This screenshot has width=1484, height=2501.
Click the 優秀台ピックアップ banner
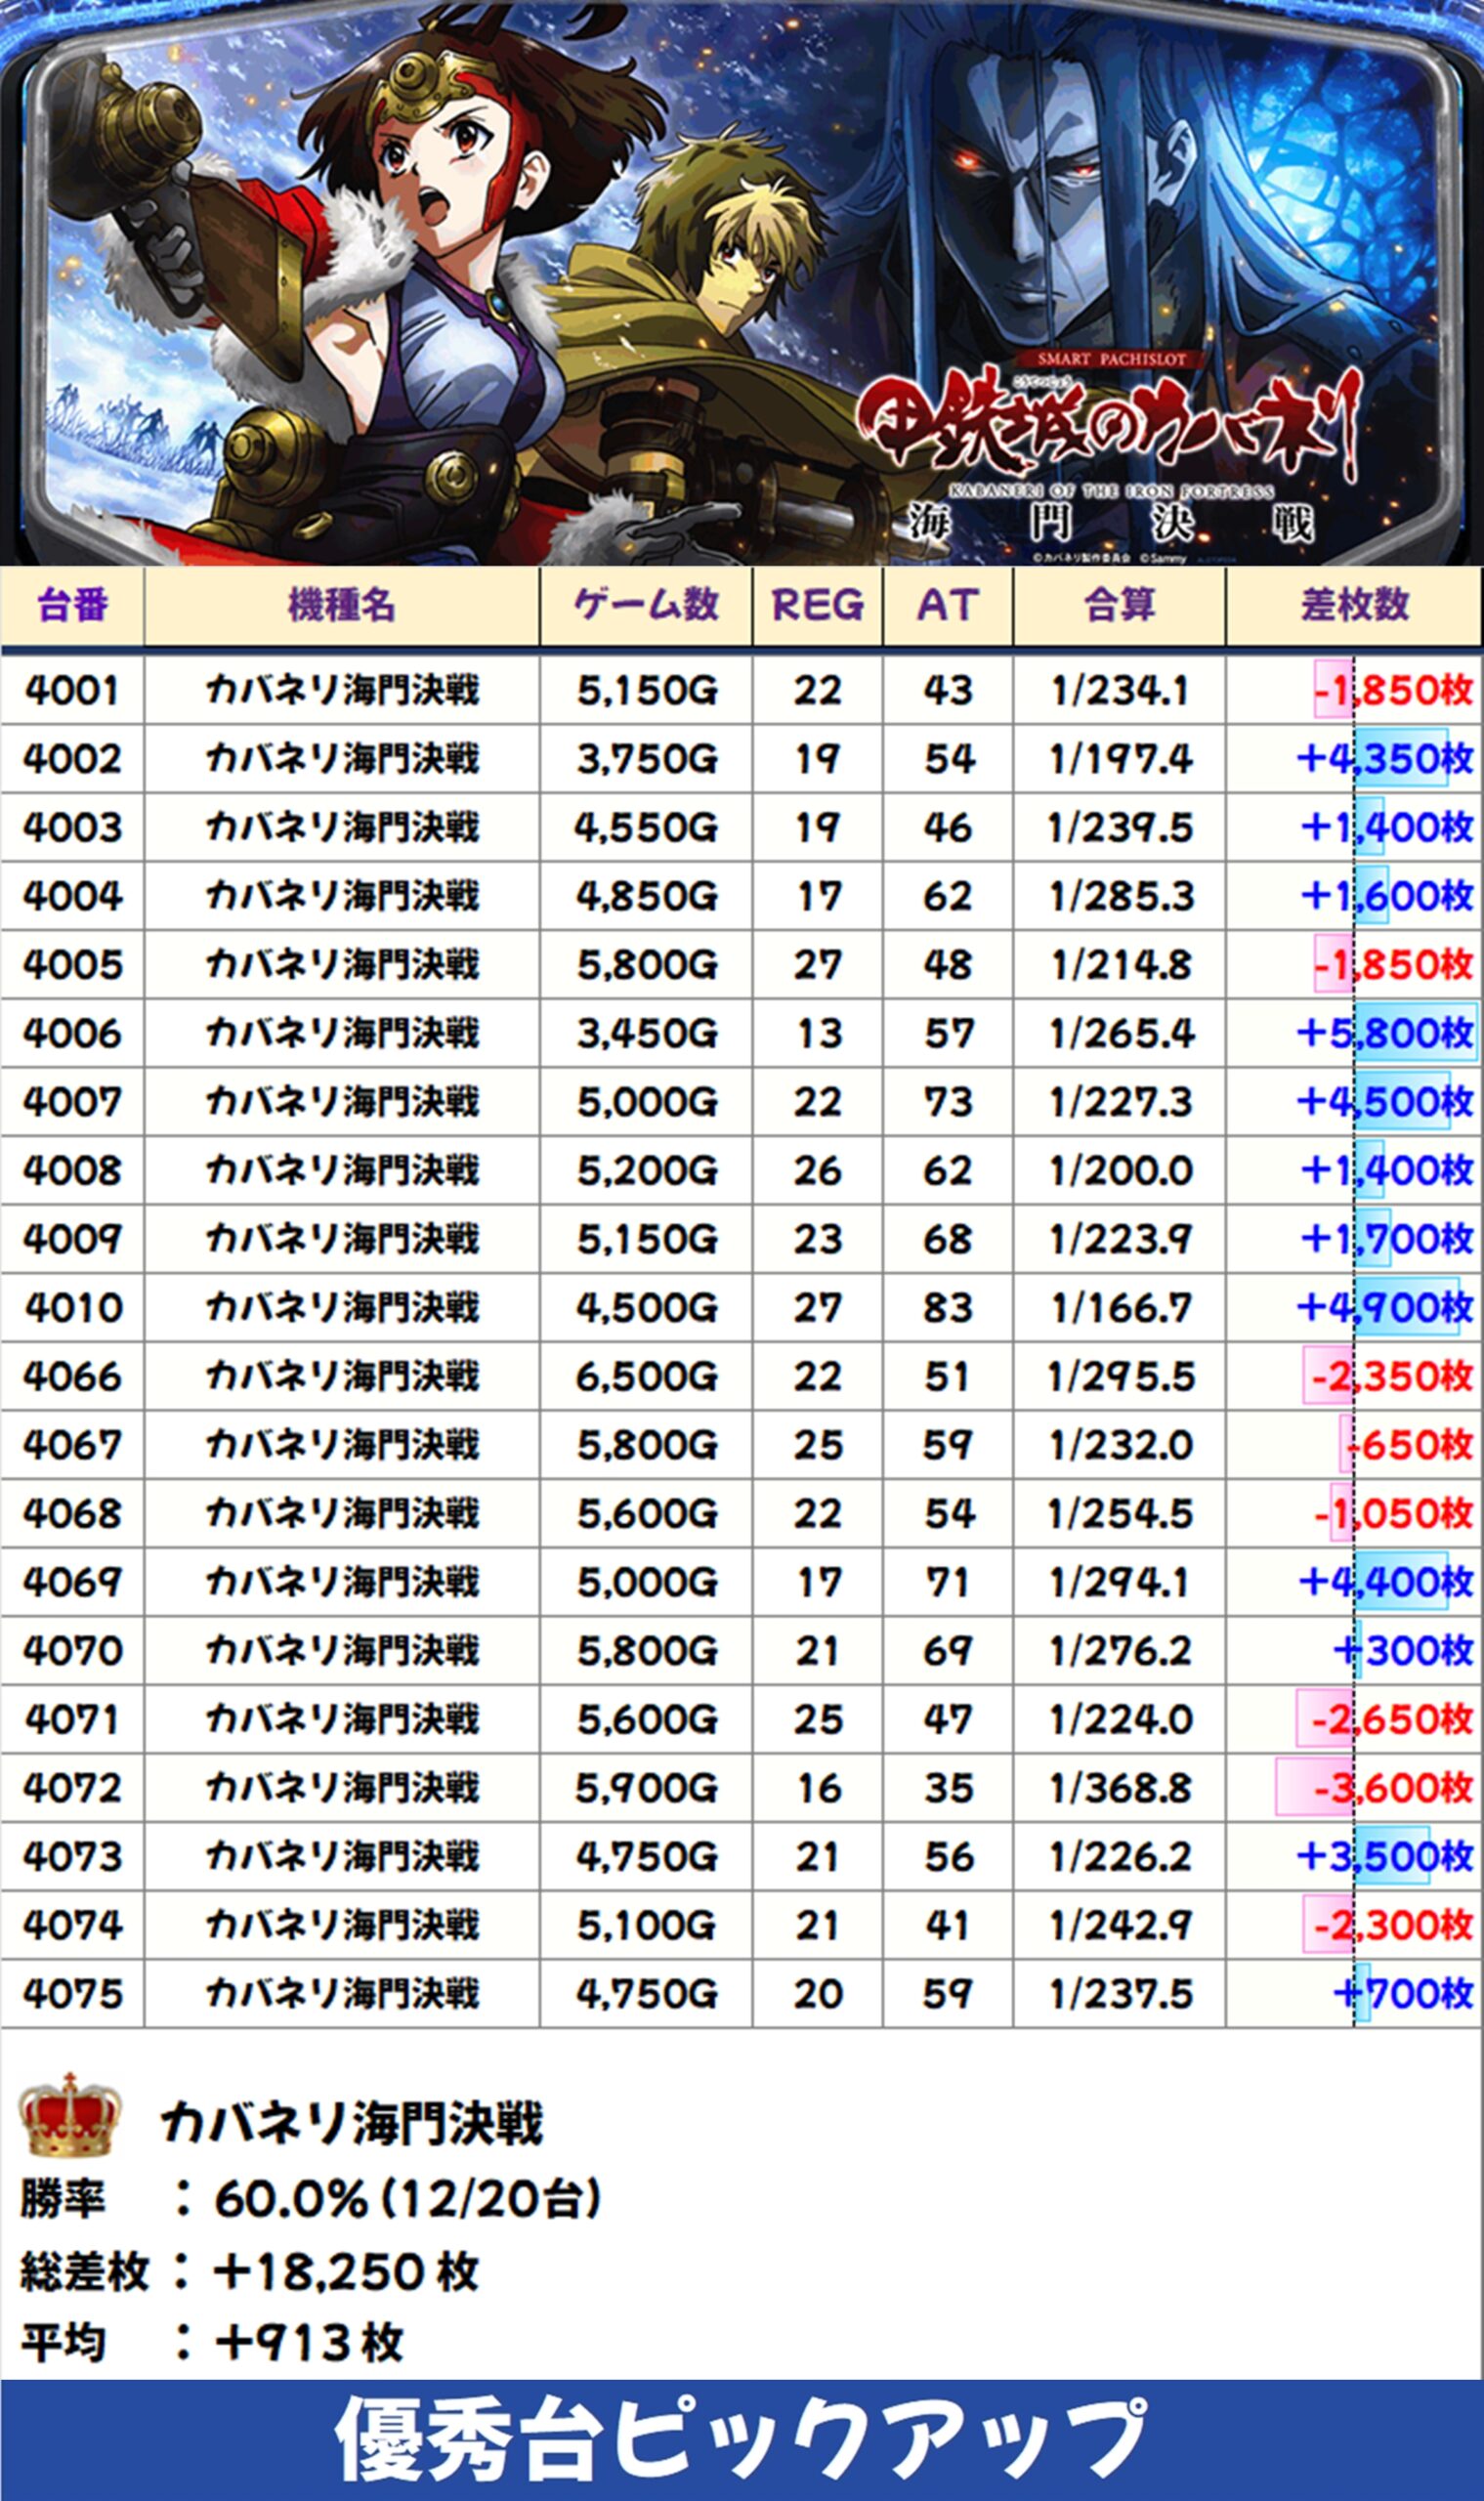point(742,2441)
